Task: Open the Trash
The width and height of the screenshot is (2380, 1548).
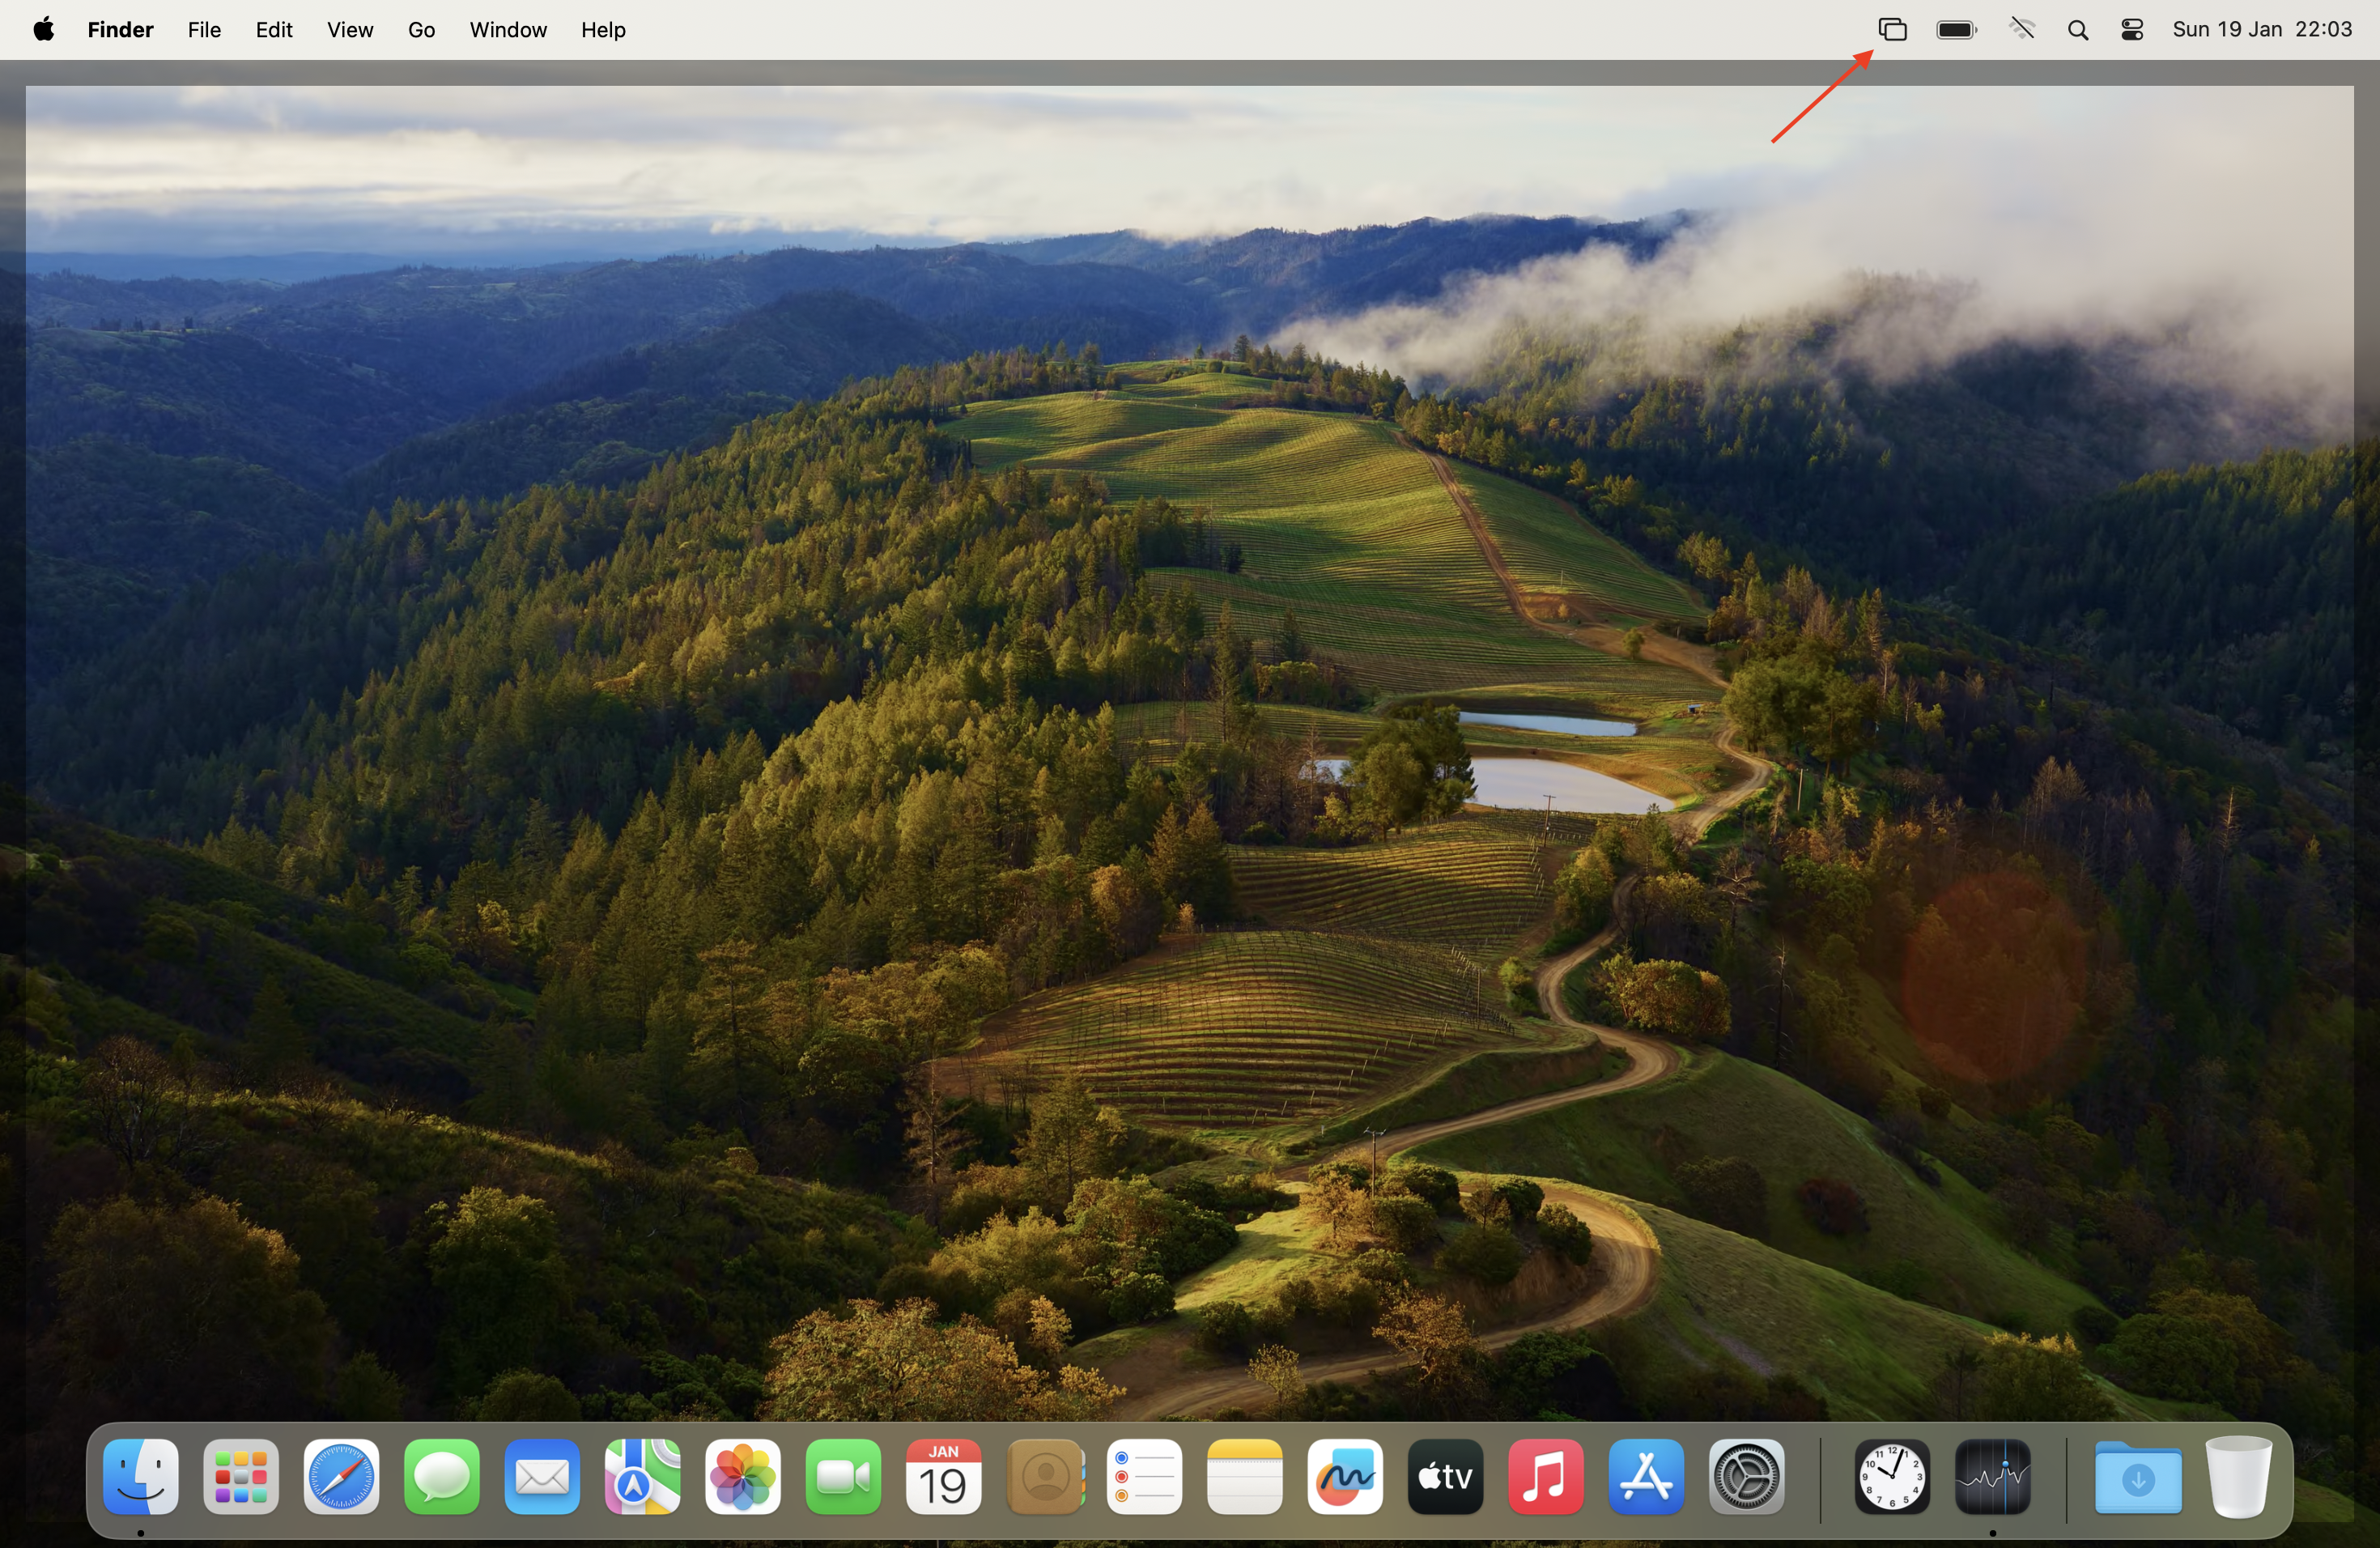Action: point(2239,1477)
